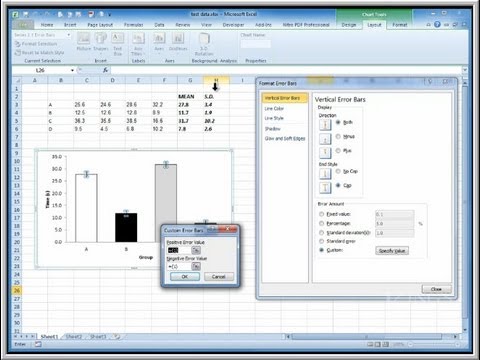Select the Cap radio button
This screenshot has height=360, width=480.
[338, 185]
